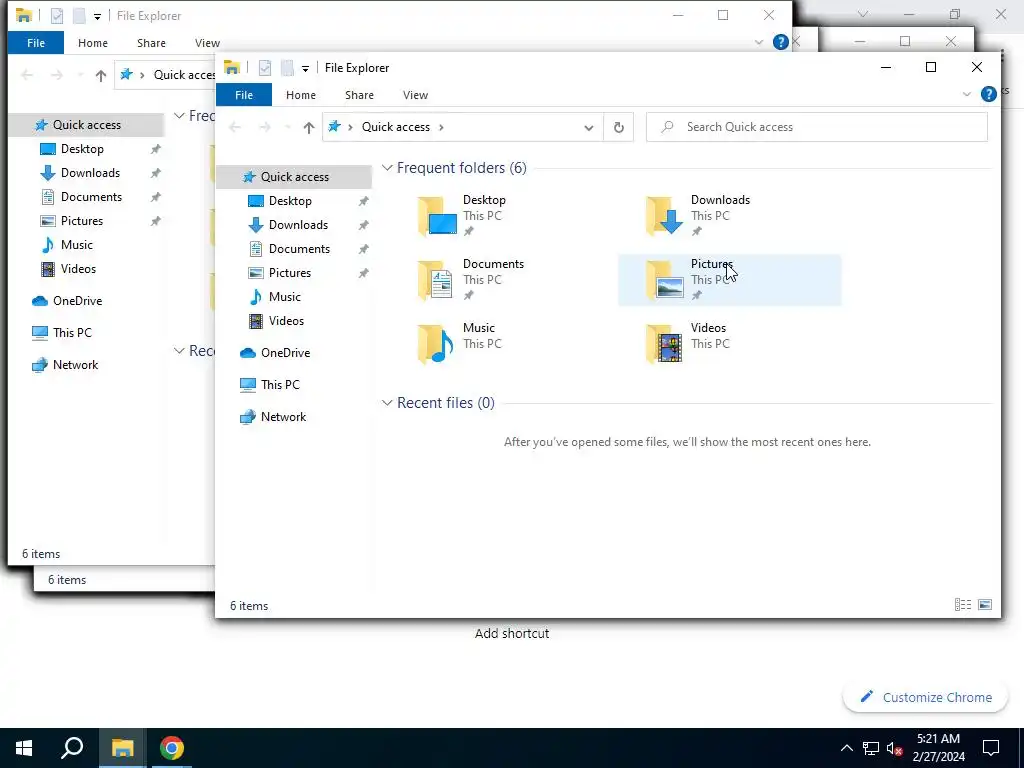Collapse Frequent folders section in back window
The height and width of the screenshot is (768, 1024).
point(179,116)
